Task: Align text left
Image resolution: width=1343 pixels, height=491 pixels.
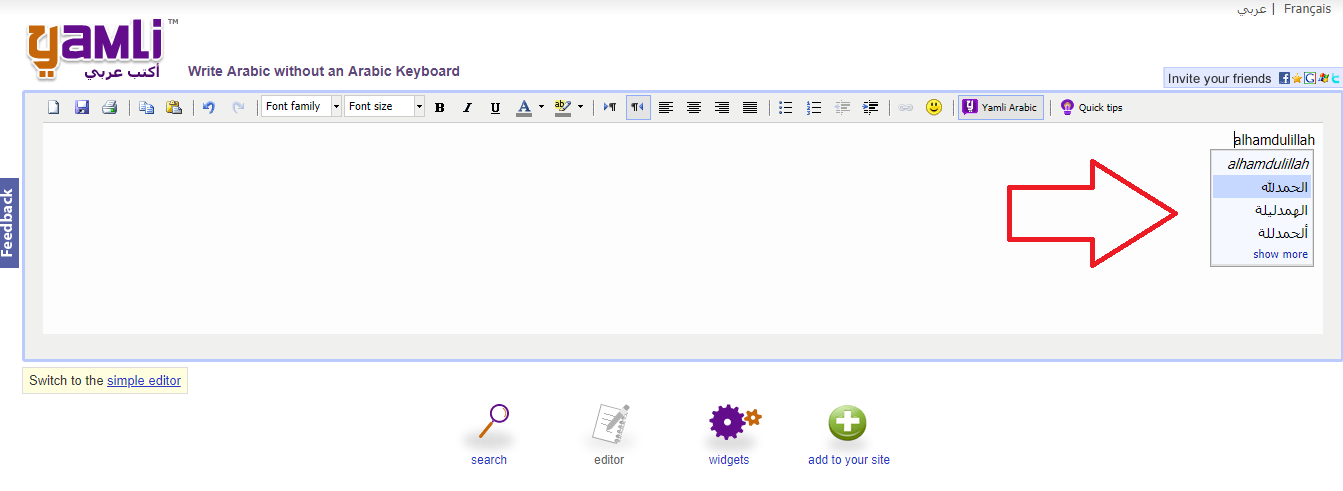Action: pyautogui.click(x=666, y=107)
